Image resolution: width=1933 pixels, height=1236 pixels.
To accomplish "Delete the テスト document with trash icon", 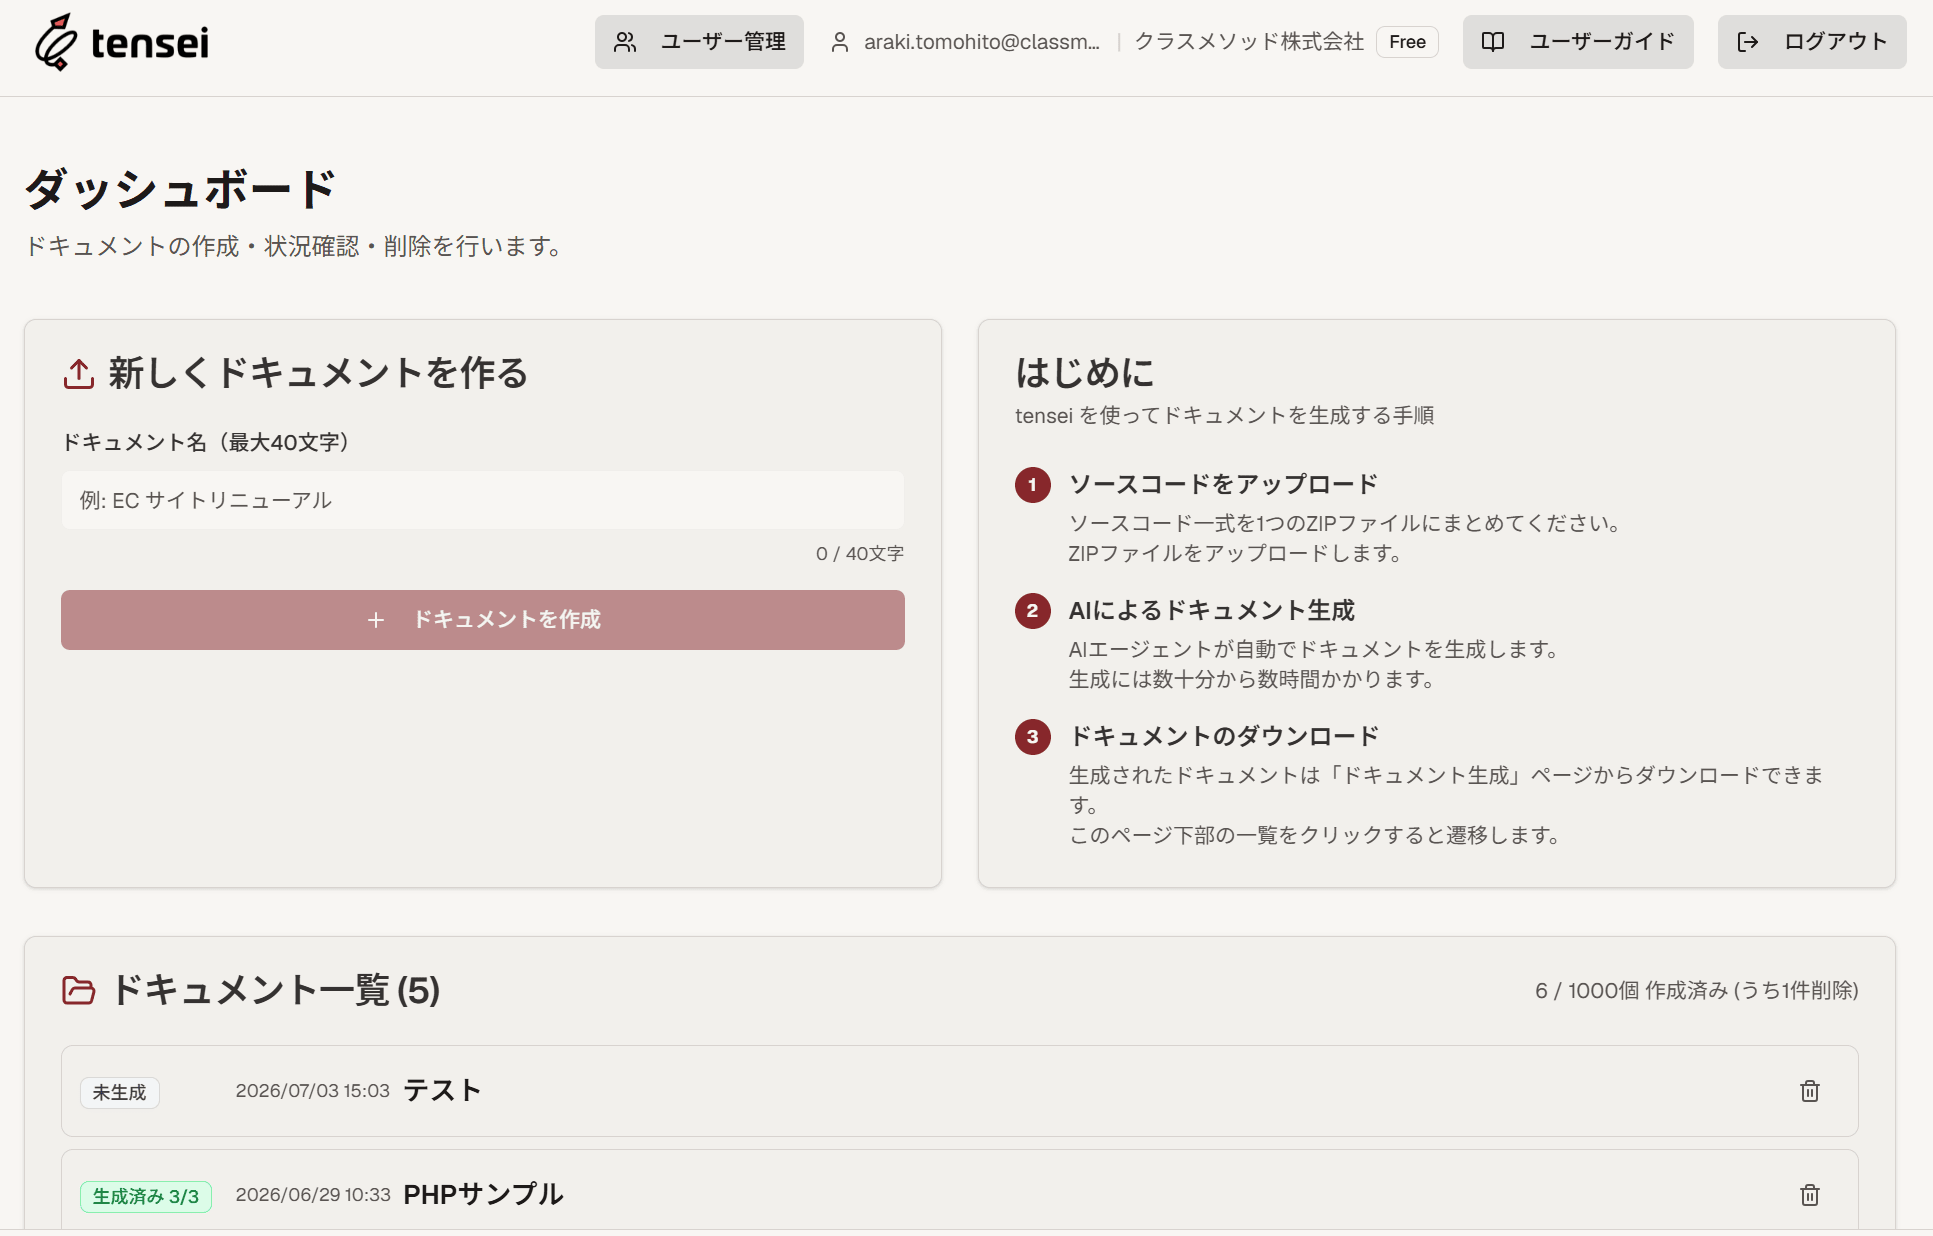I will (x=1810, y=1091).
